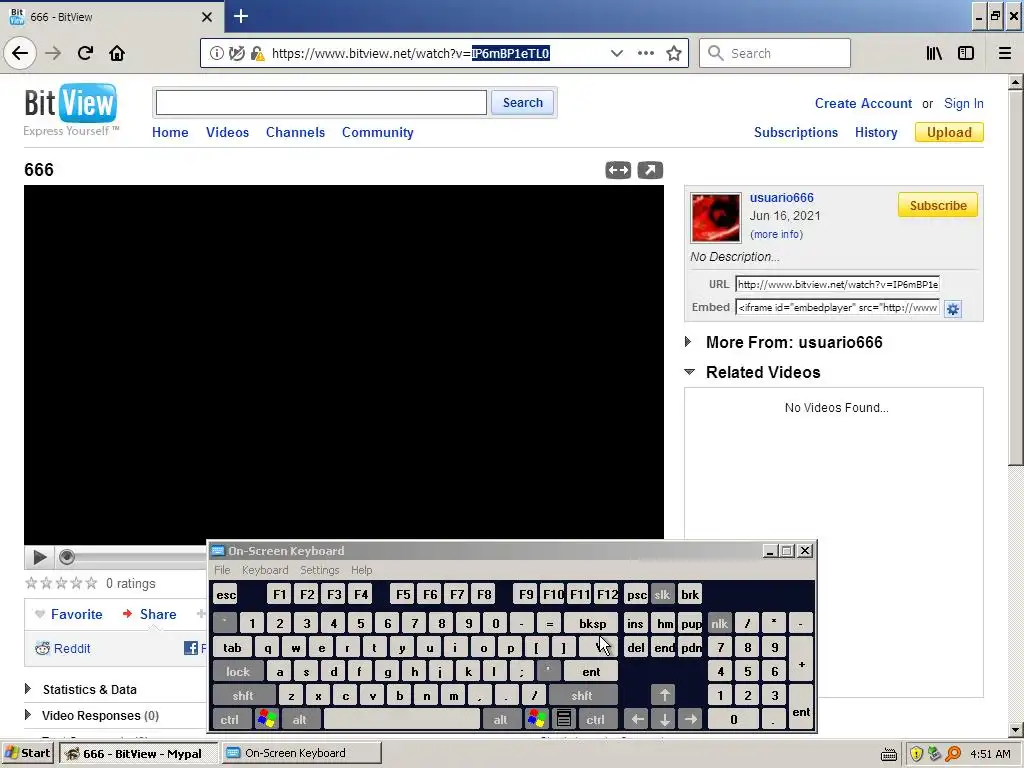Rate video with the fifth star
The image size is (1024, 768).
91,583
